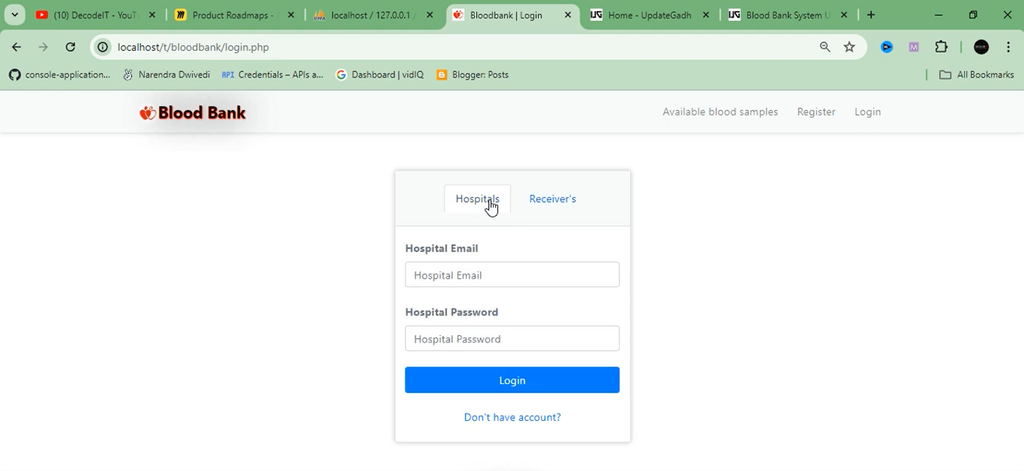Viewport: 1024px width, 471px height.
Task: Click the address bar URL
Action: coord(193,47)
